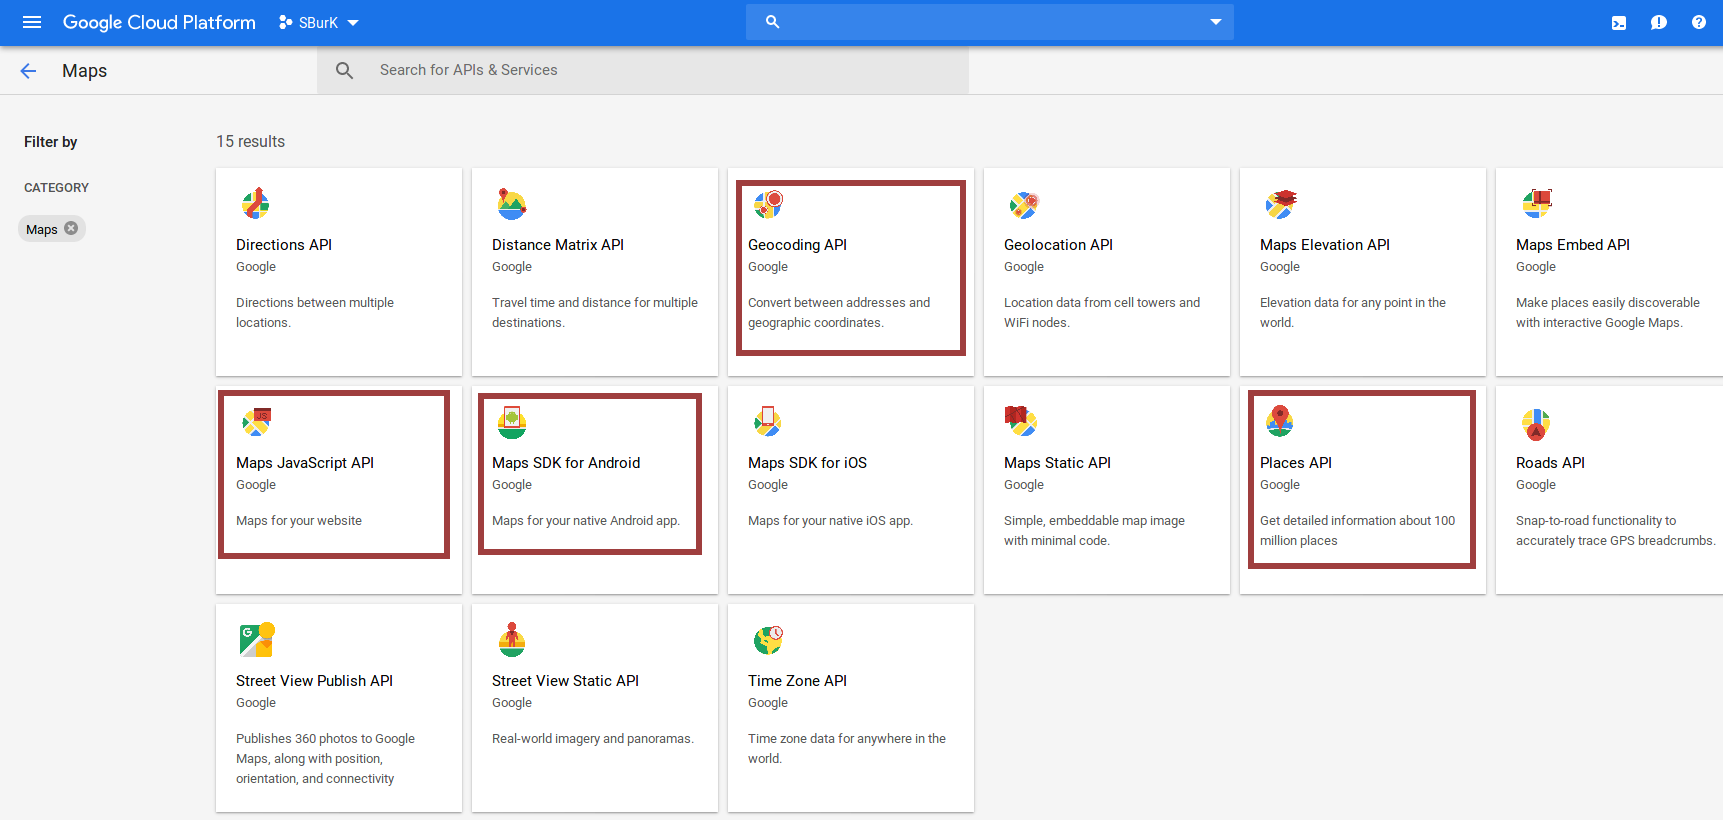Open the hamburger navigation menu

coord(32,22)
